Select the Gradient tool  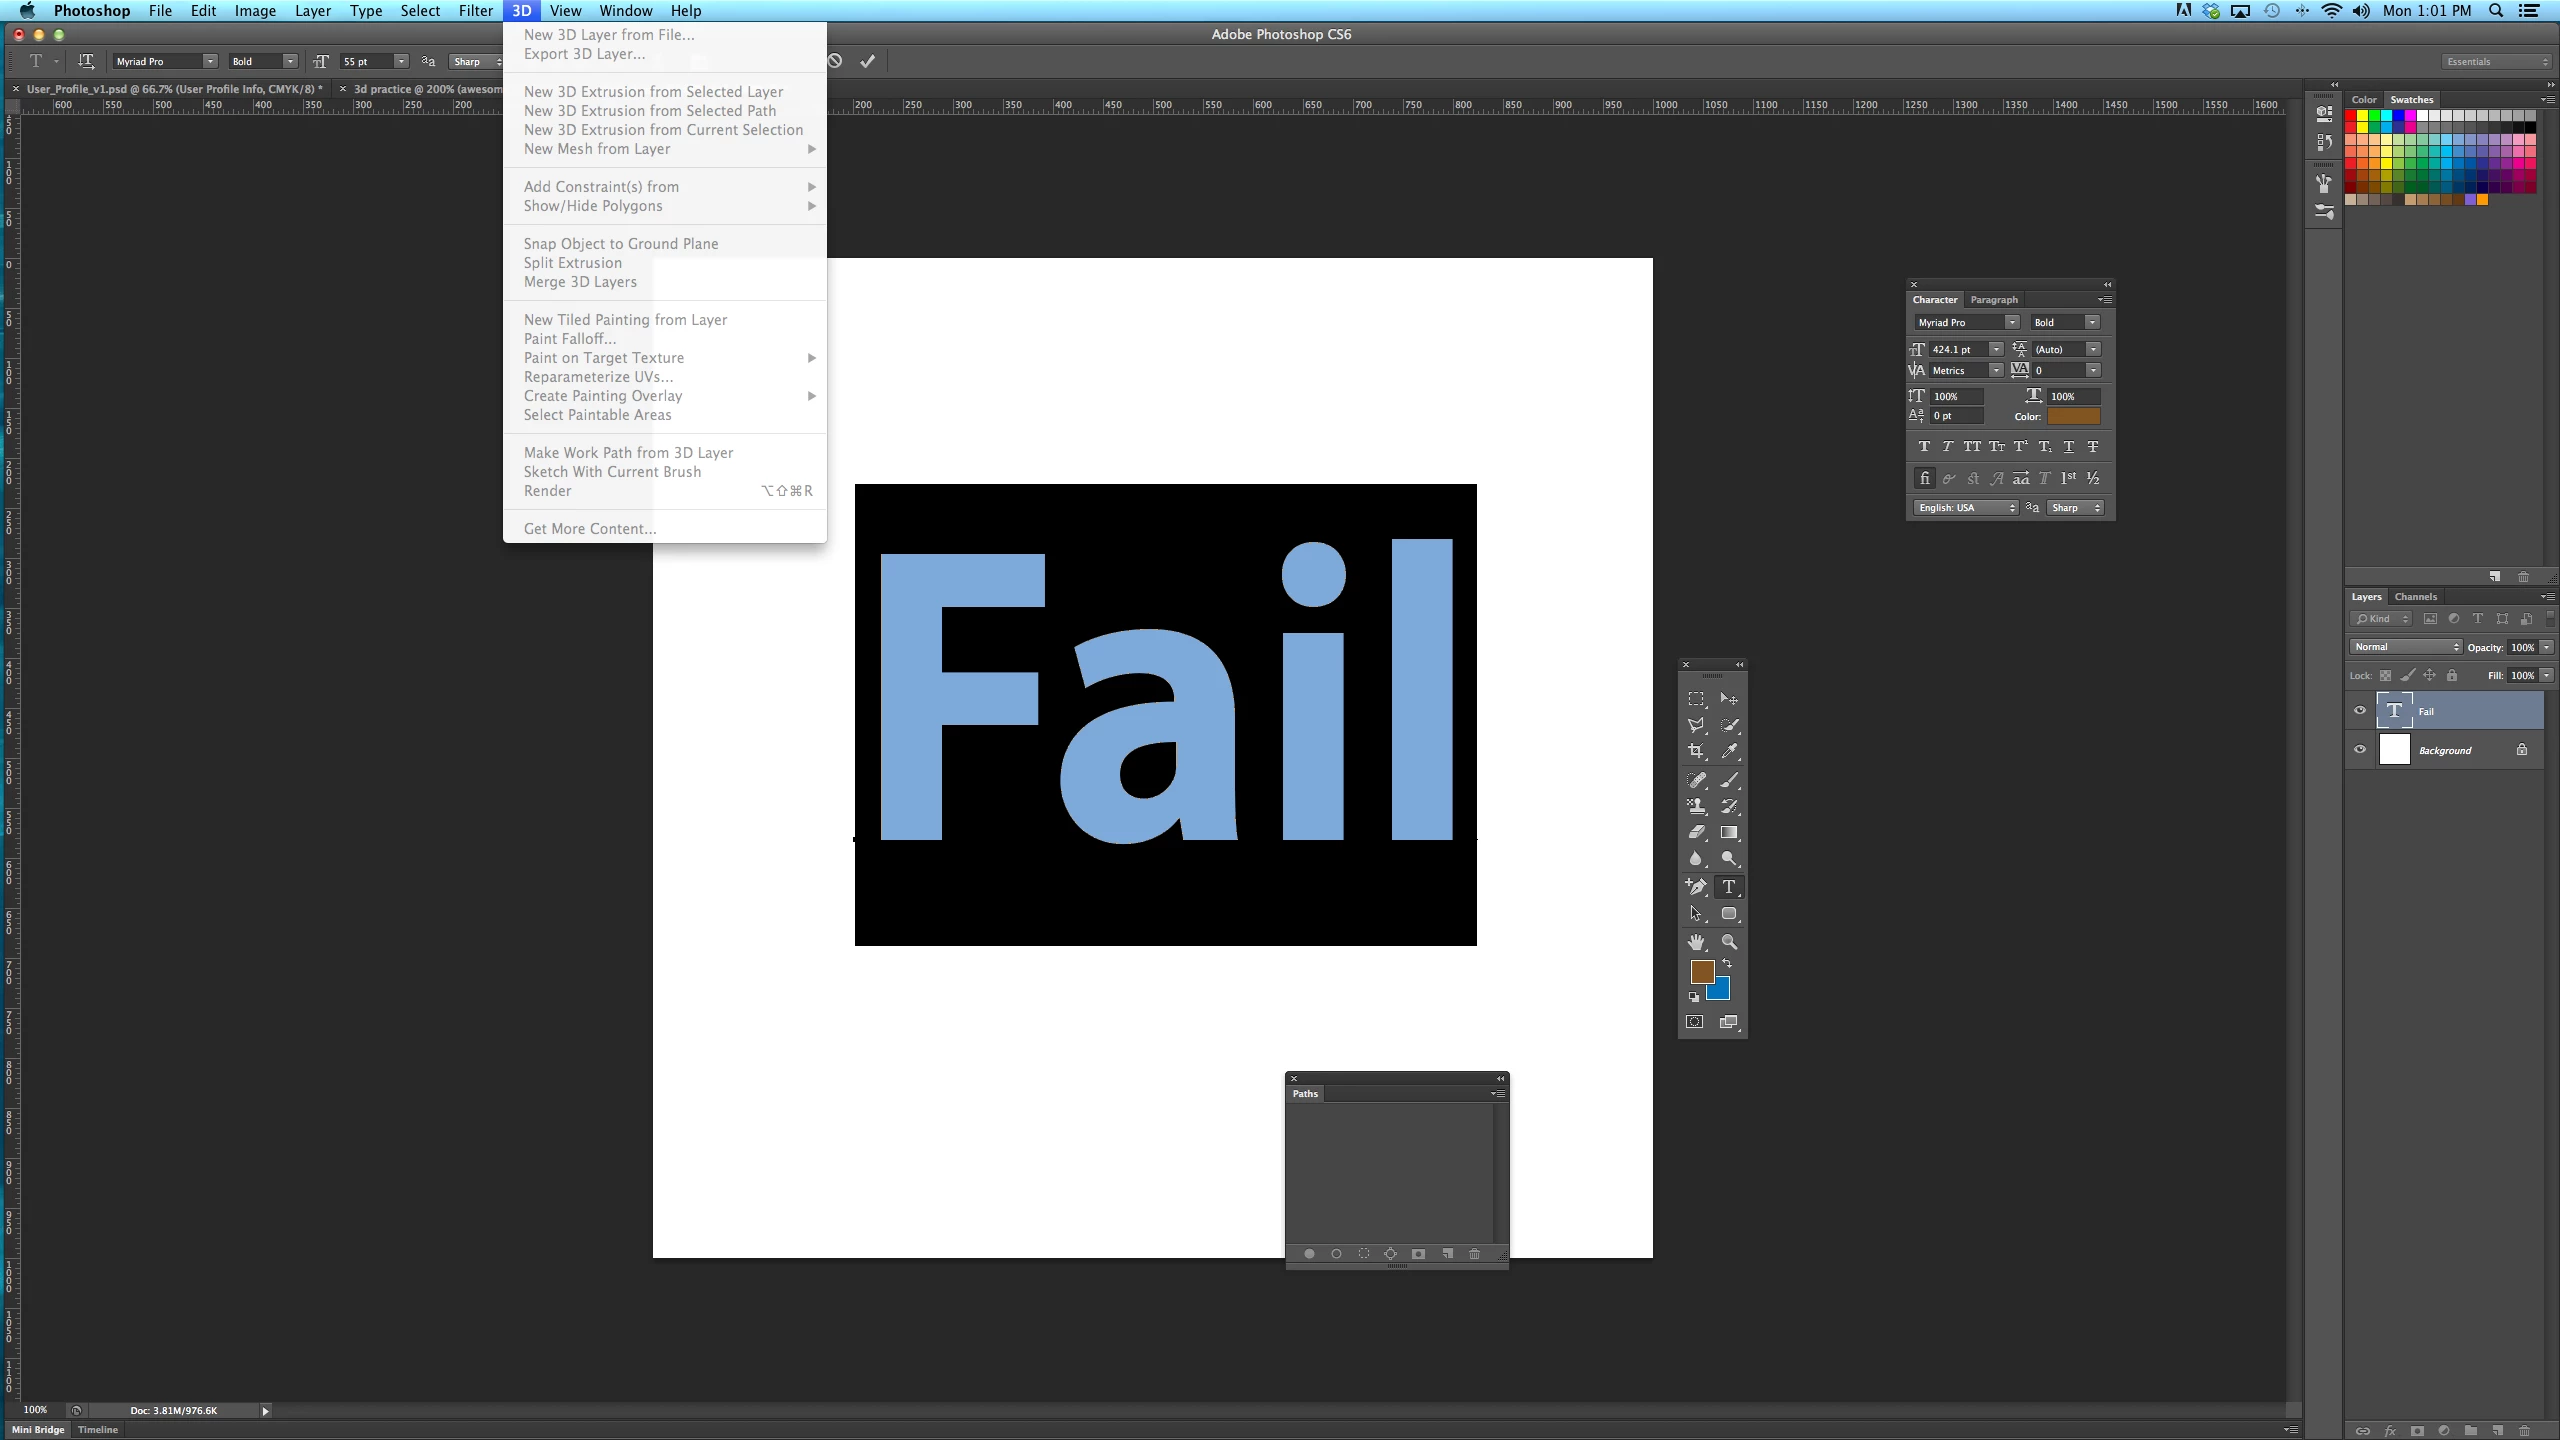click(x=1729, y=832)
